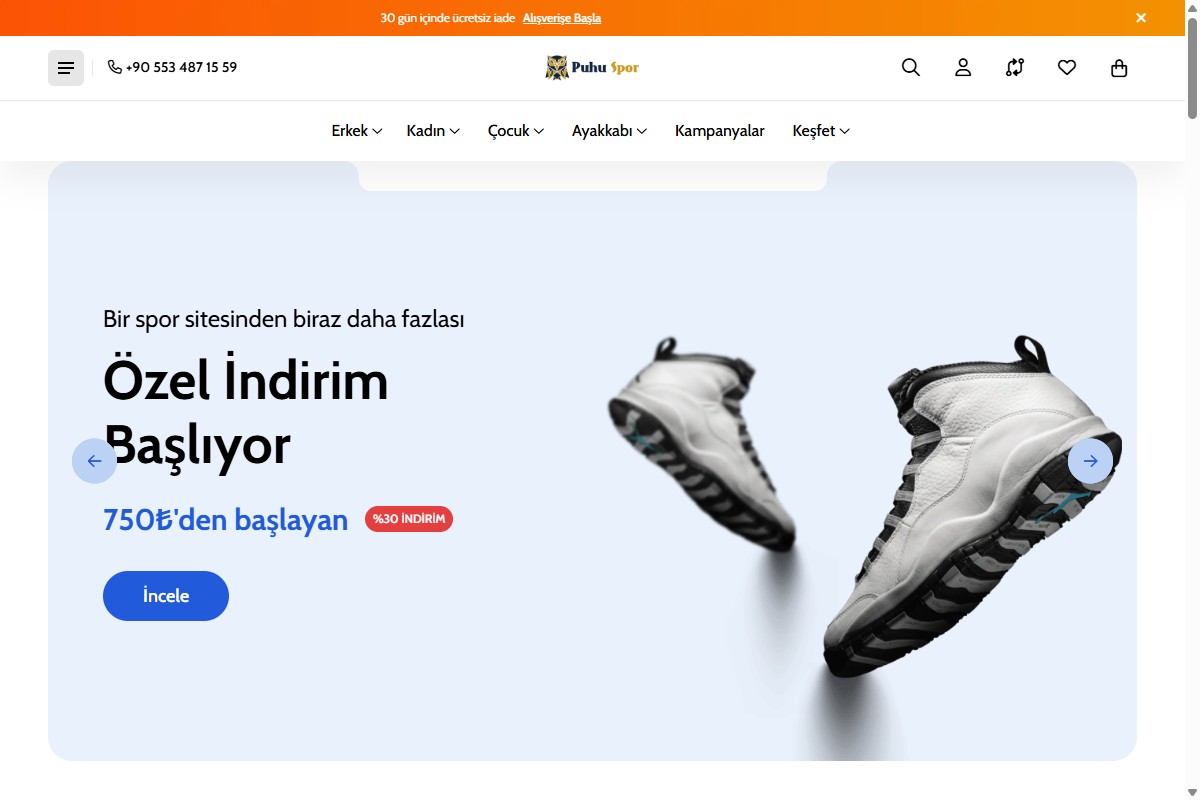The image size is (1200, 800).
Task: Follow the Alışverişe Başla link
Action: point(562,18)
